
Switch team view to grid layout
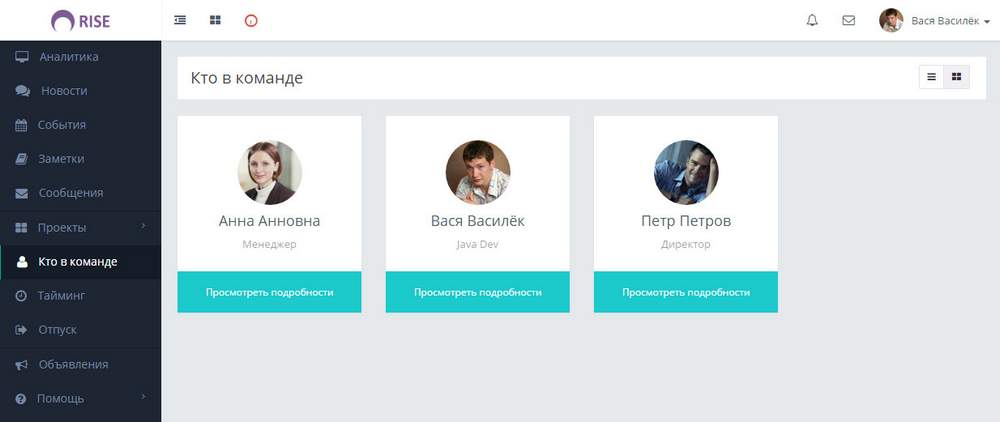pos(956,77)
